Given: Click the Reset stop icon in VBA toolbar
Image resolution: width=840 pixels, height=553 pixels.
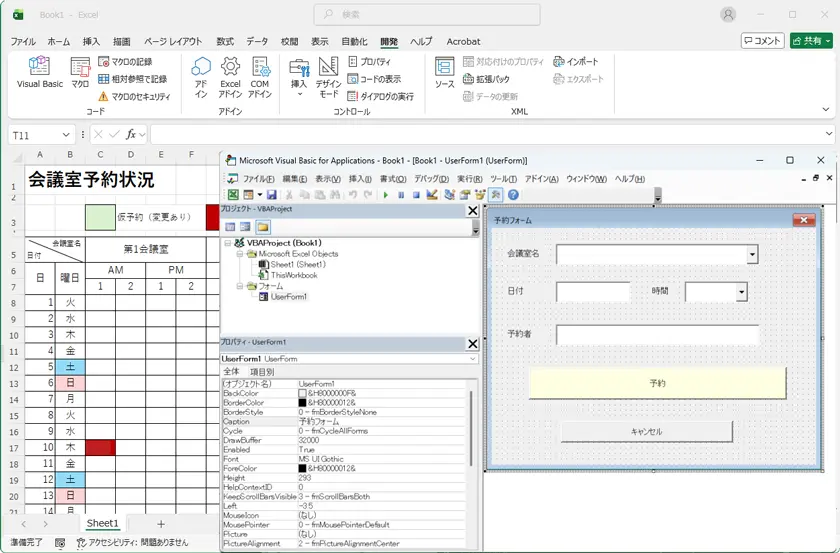Looking at the screenshot, I should [416, 195].
